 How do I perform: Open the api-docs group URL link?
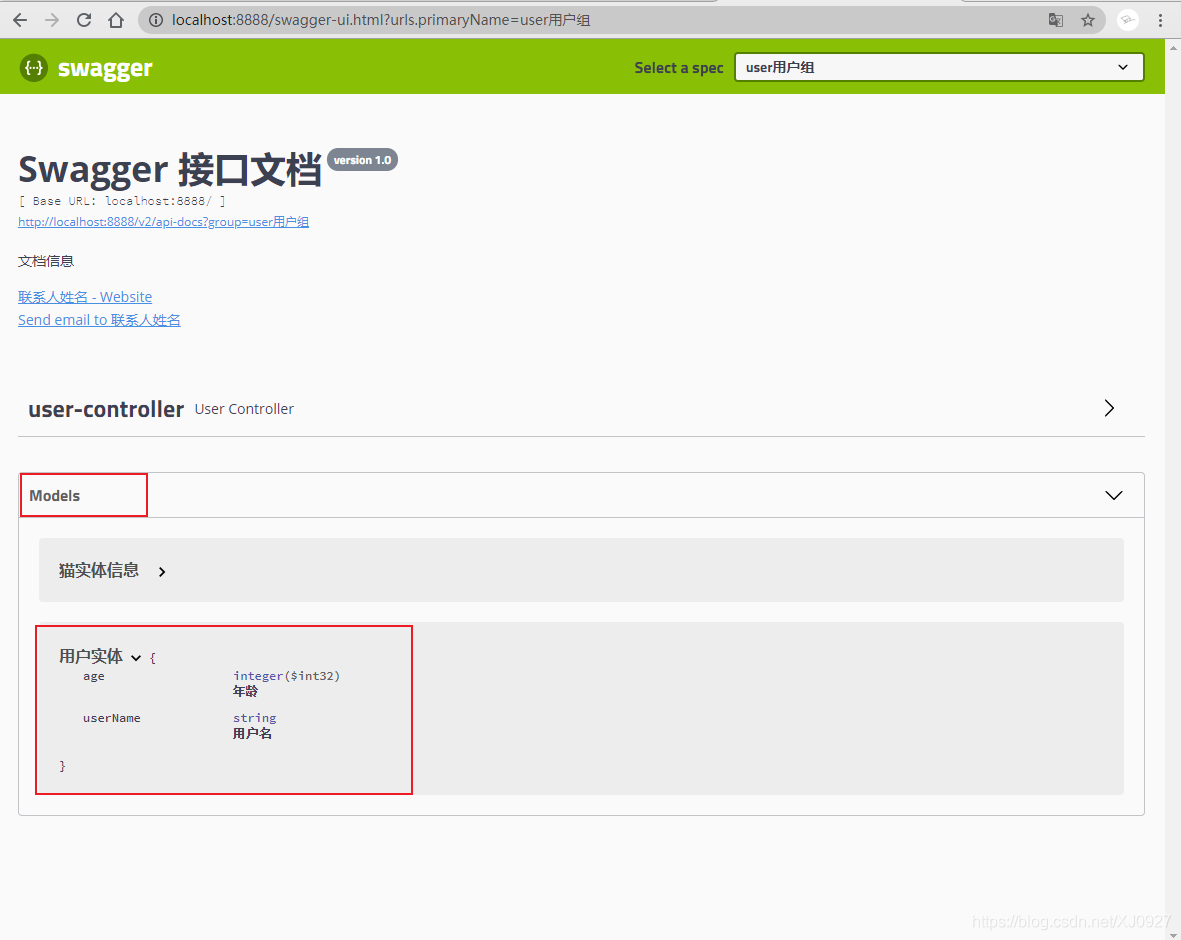click(x=163, y=221)
